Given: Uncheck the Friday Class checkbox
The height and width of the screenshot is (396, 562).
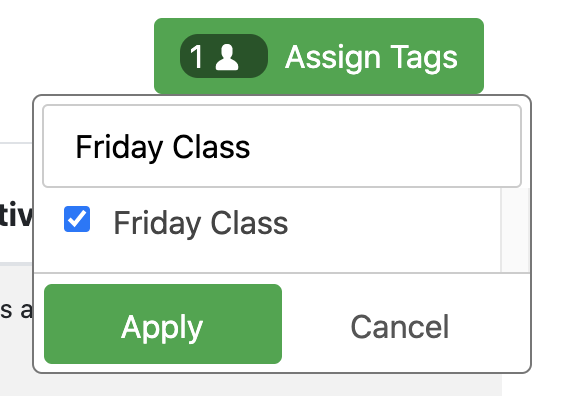Looking at the screenshot, I should point(77,219).
